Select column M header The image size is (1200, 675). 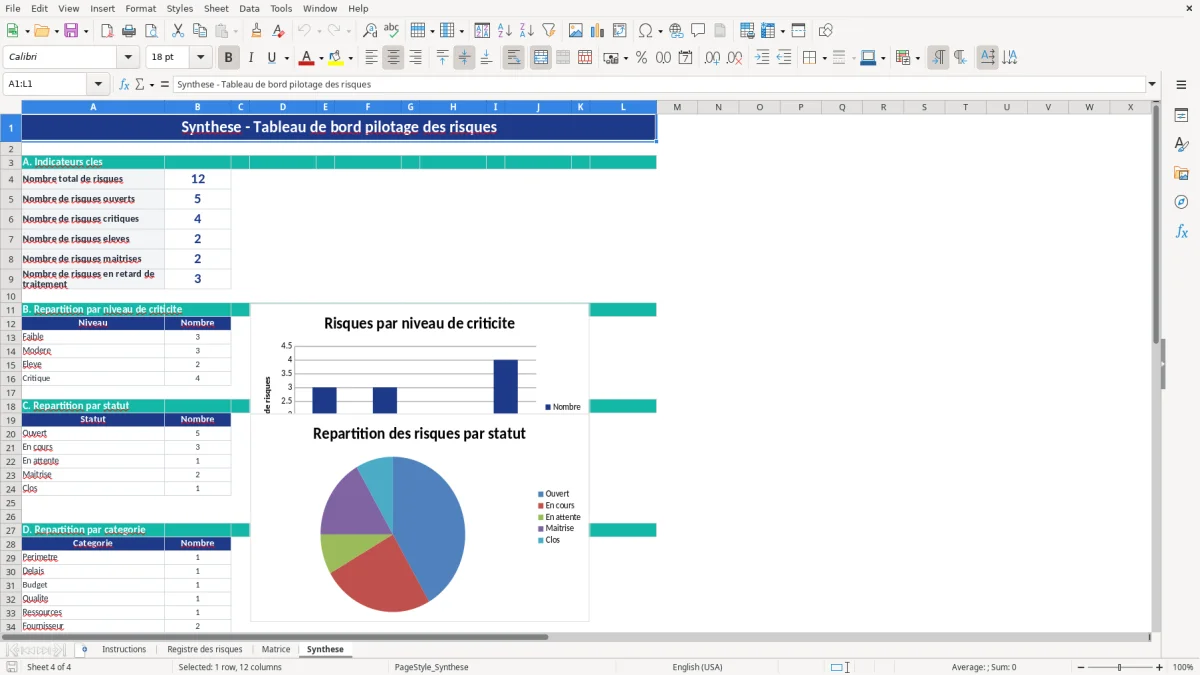tap(677, 107)
